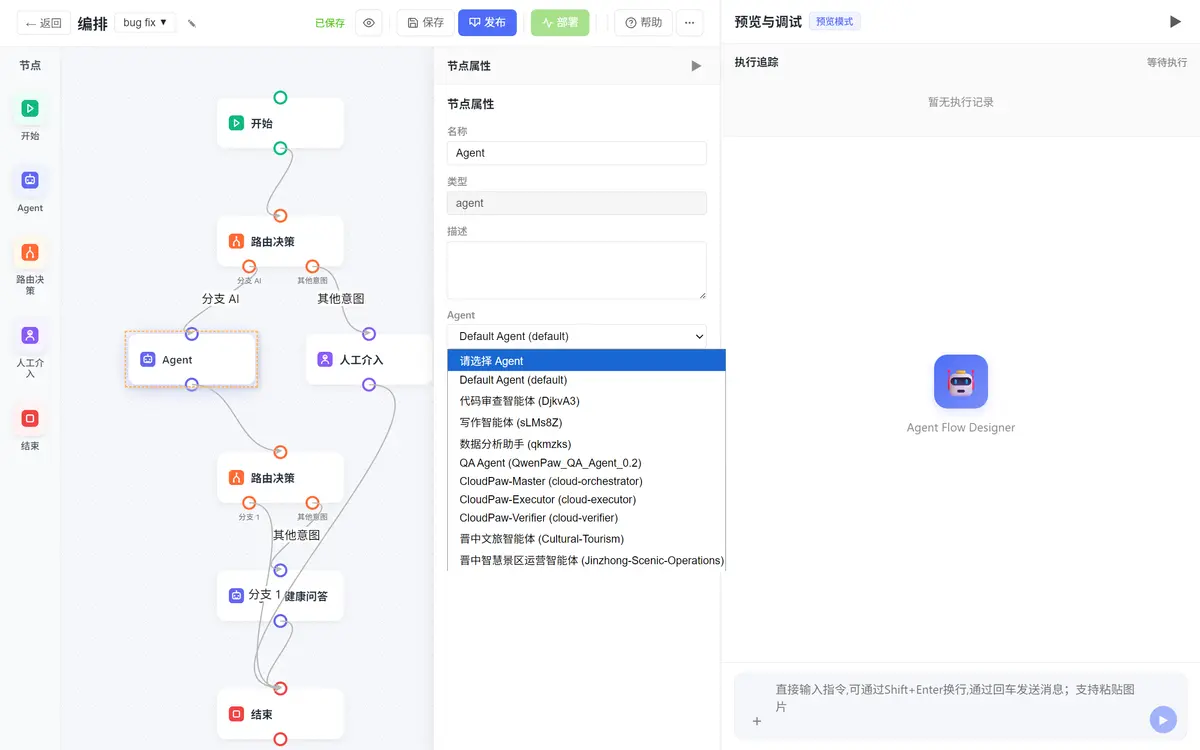Select the upper 路由决策 node on canvas
Screen dimensions: 1200x750
(x=280, y=241)
